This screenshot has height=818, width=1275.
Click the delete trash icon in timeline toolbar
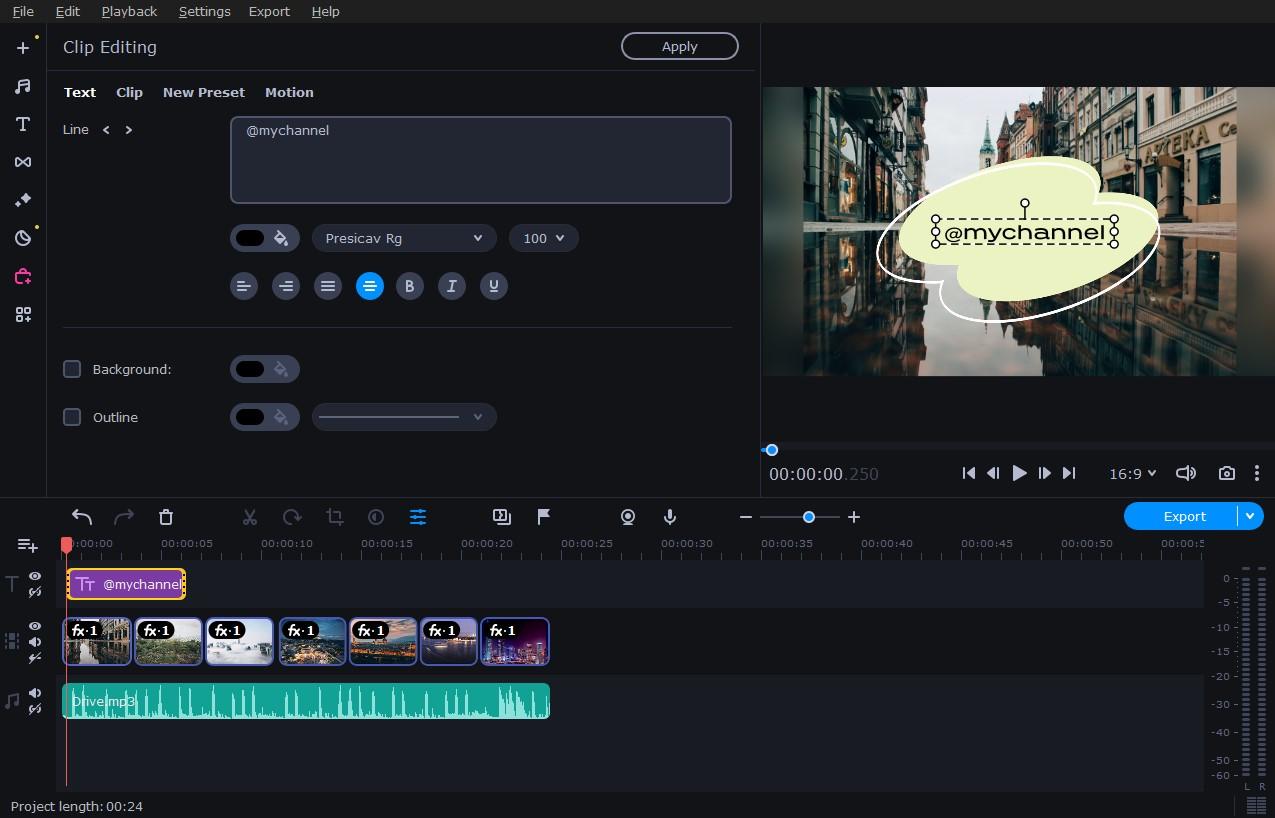pyautogui.click(x=166, y=517)
